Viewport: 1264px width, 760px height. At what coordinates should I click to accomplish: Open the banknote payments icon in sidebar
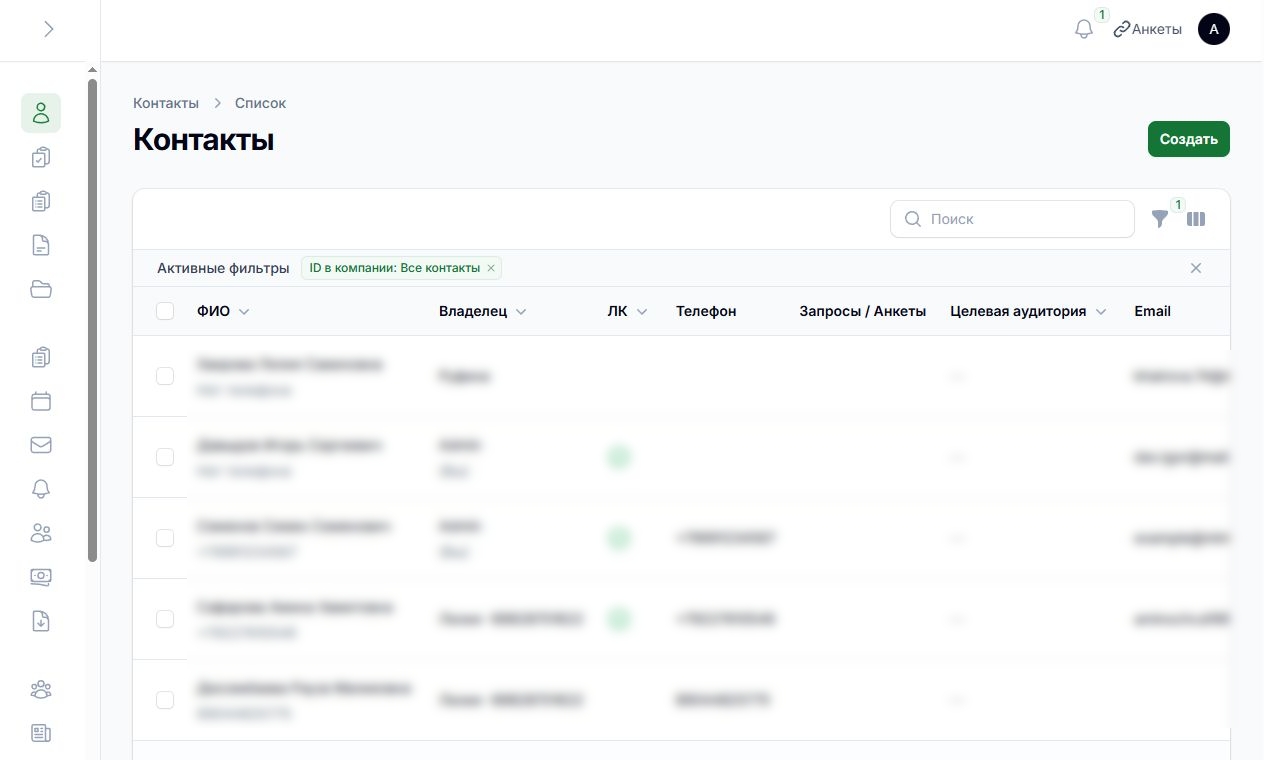point(41,577)
